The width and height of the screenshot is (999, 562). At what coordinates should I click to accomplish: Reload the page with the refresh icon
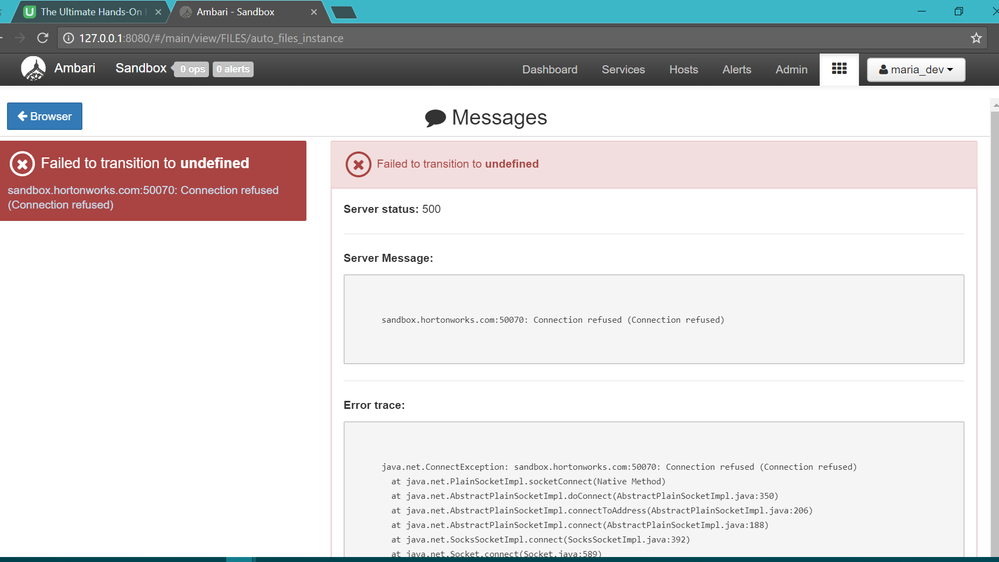tap(43, 38)
